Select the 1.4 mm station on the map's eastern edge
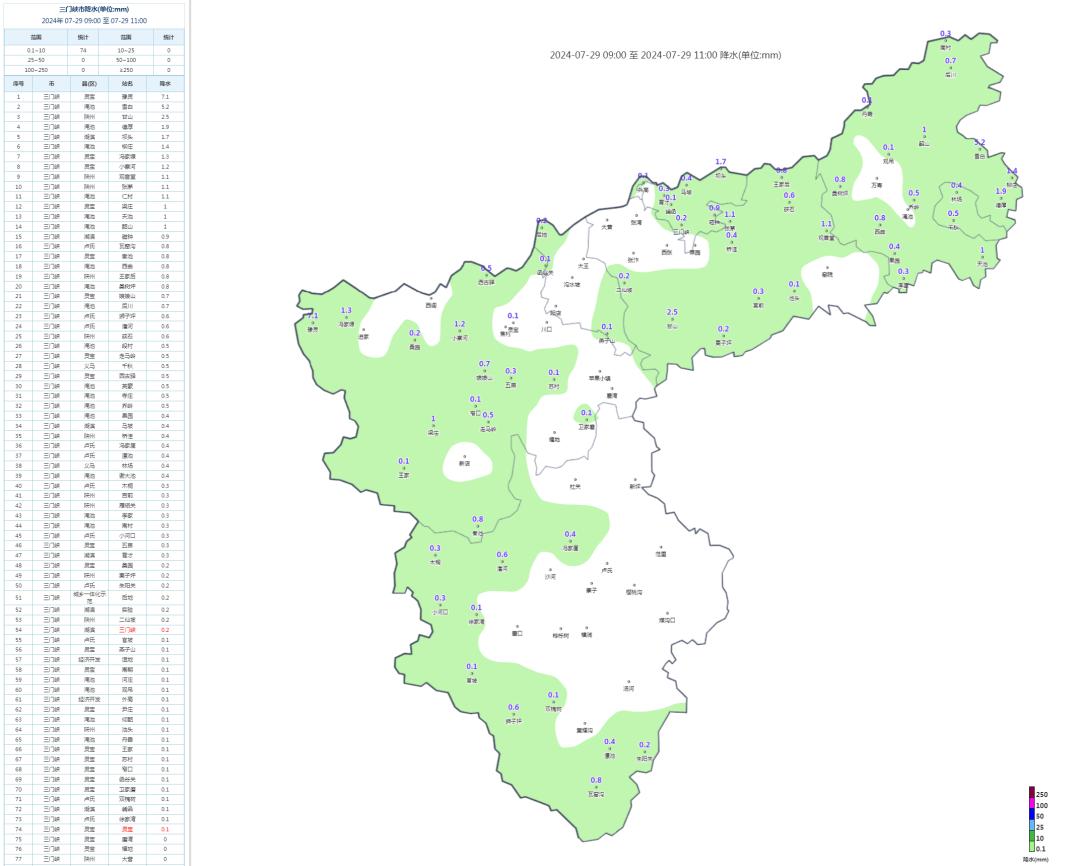The width and height of the screenshot is (1080, 866). coord(1012,178)
